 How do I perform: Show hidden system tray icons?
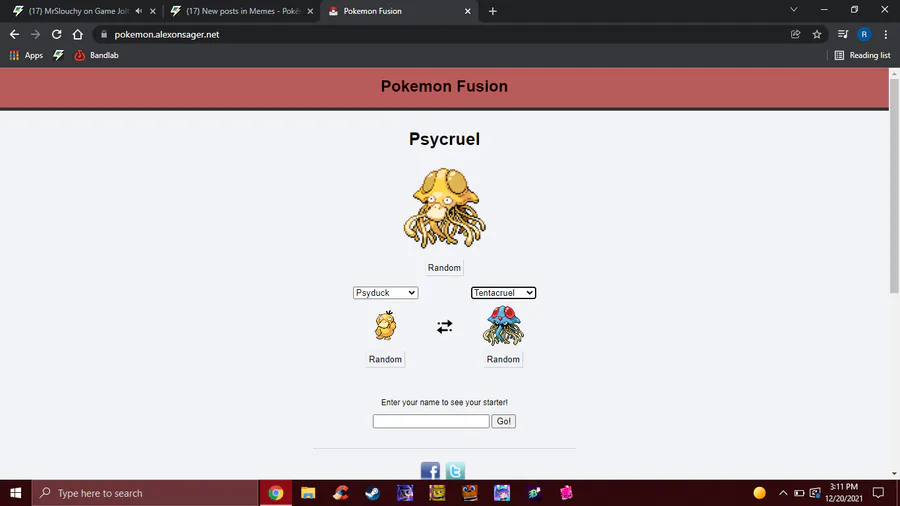[x=783, y=493]
